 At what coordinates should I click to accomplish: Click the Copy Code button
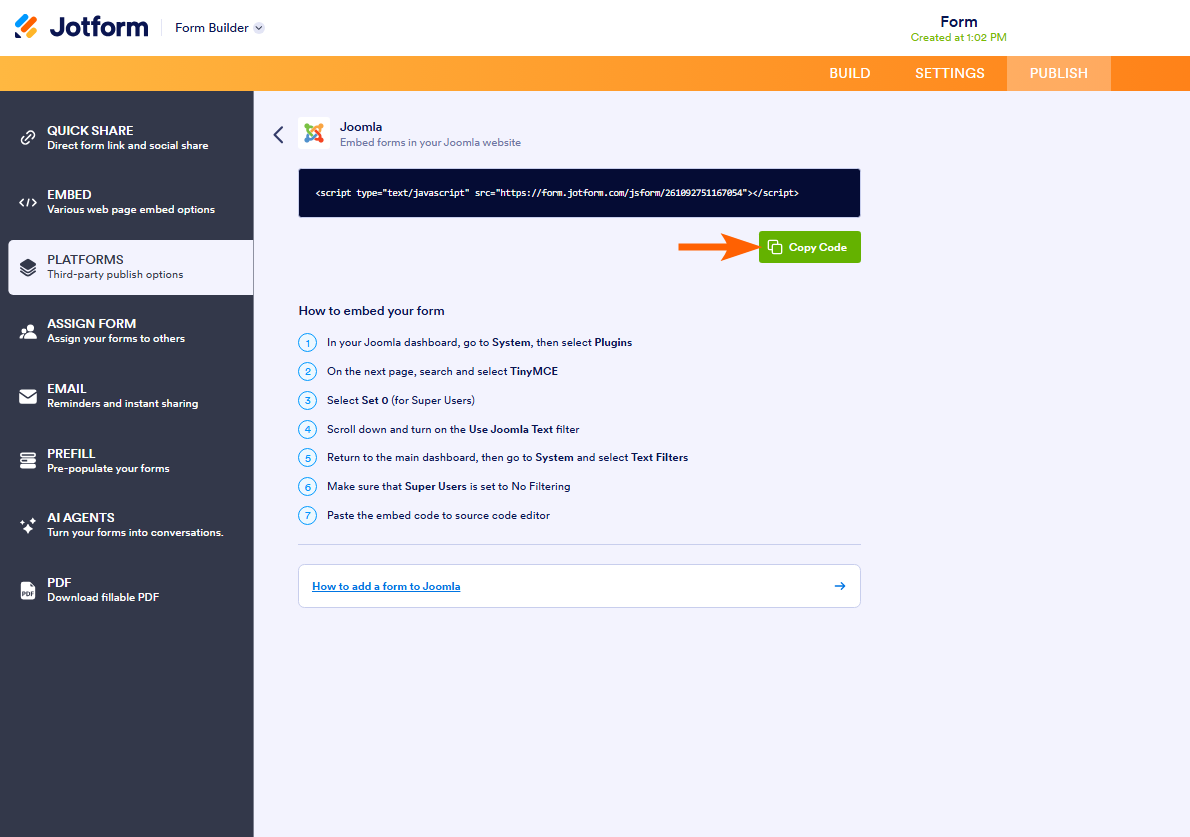(x=809, y=247)
